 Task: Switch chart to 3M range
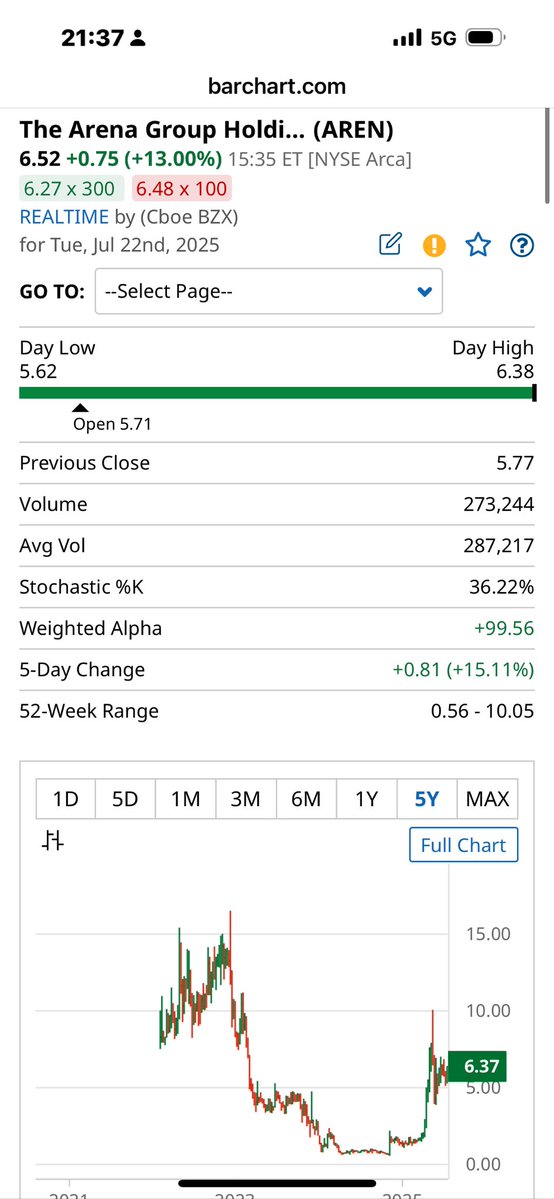[x=246, y=799]
